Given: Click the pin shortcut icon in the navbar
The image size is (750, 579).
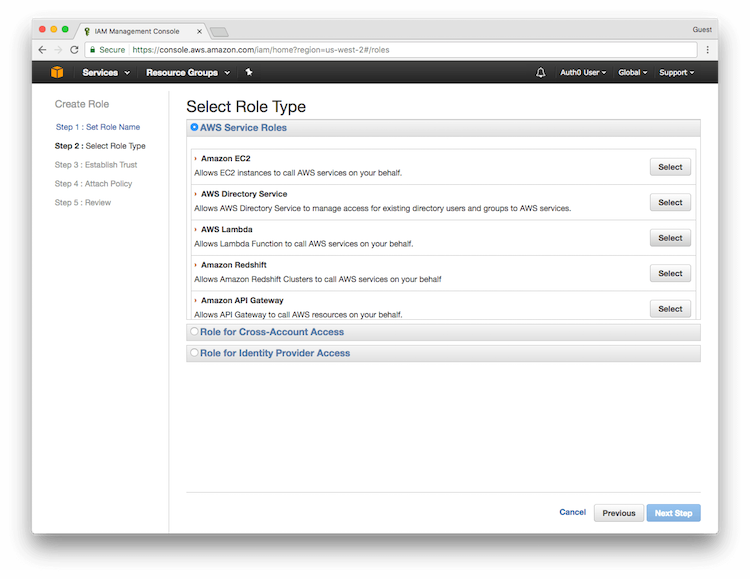Looking at the screenshot, I should pyautogui.click(x=249, y=72).
